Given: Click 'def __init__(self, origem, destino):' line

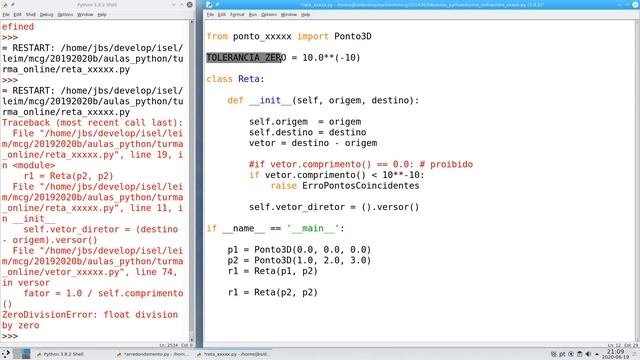Looking at the screenshot, I should 323,100.
